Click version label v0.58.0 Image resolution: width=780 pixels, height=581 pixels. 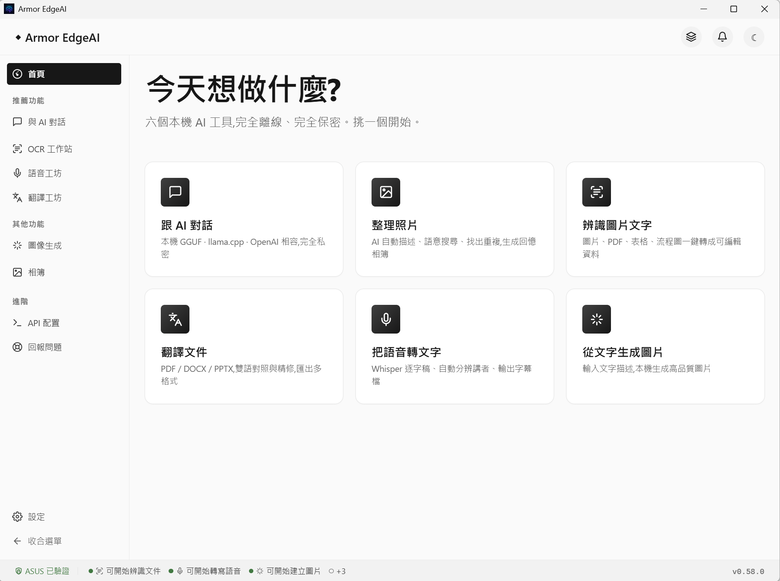(748, 572)
